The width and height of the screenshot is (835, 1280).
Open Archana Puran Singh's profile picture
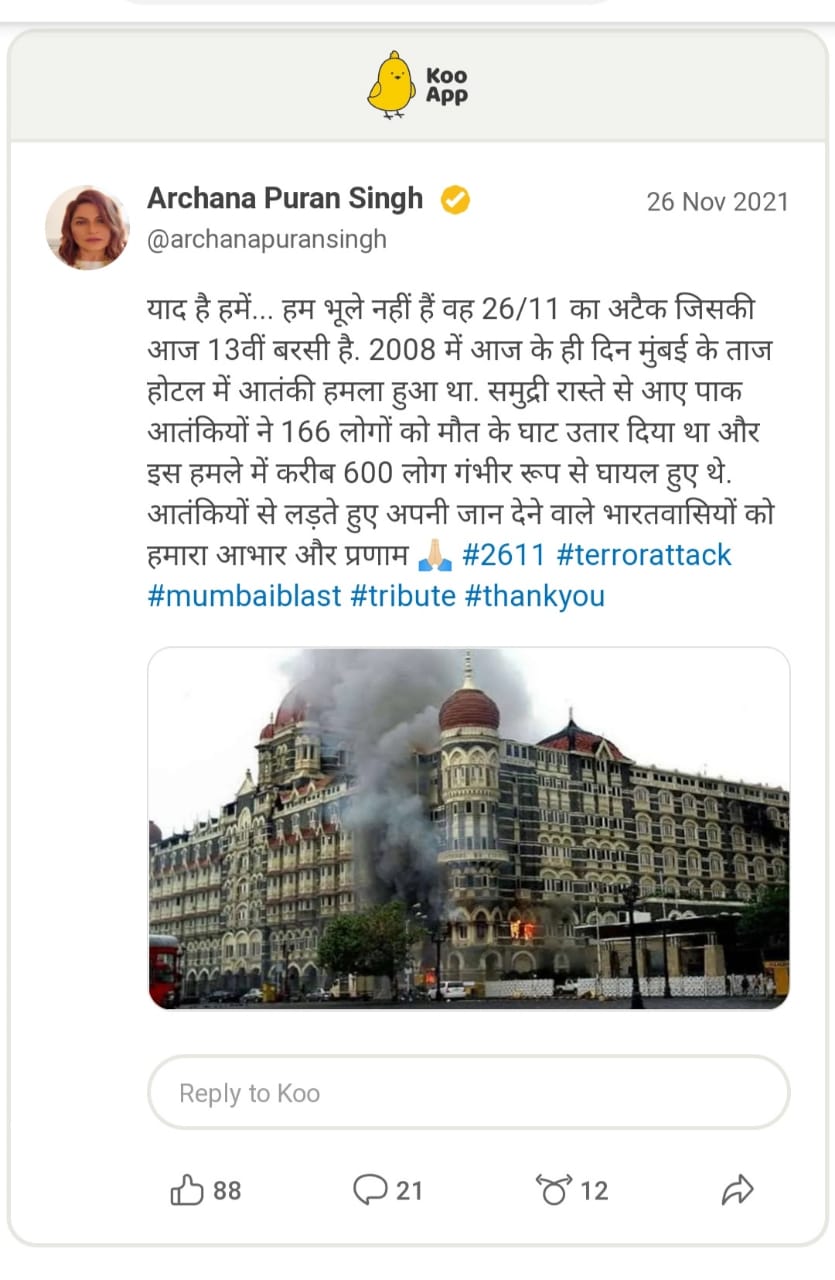click(x=87, y=227)
